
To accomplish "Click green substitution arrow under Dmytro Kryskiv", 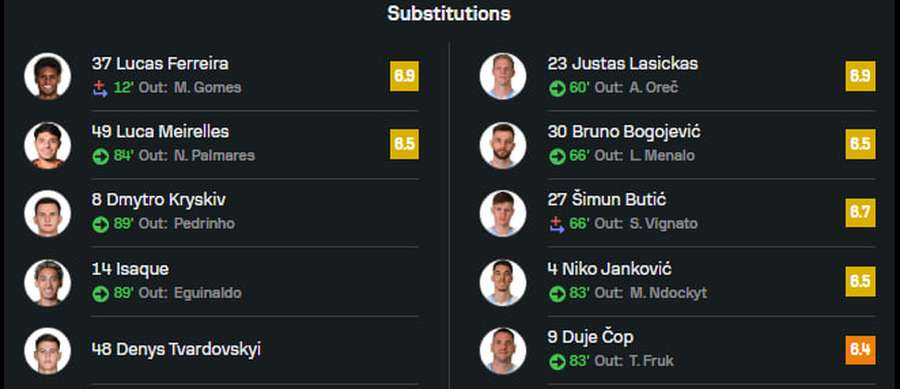I will [100, 224].
